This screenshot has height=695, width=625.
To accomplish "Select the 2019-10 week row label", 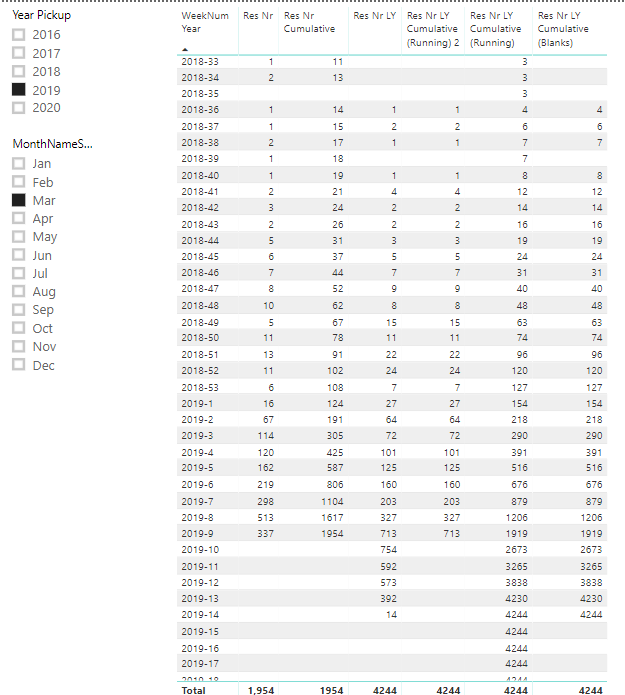I will 200,550.
